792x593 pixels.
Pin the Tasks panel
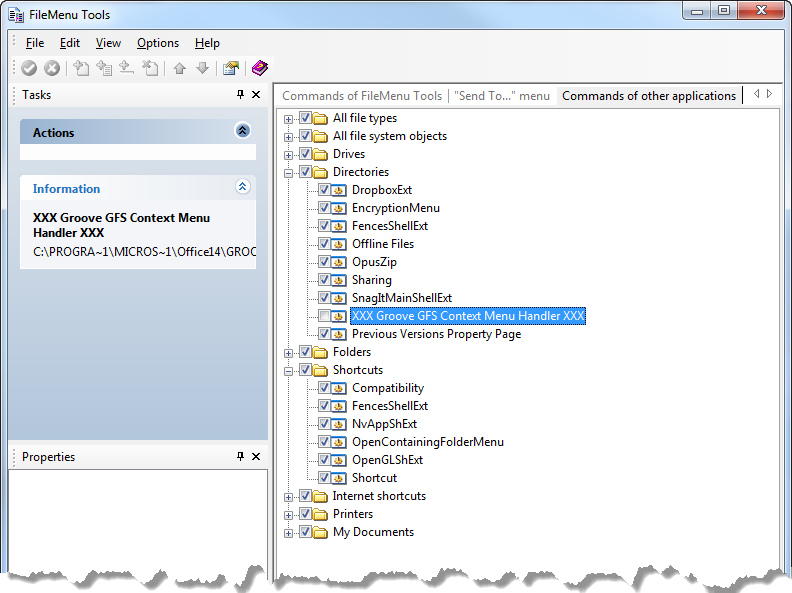[240, 94]
